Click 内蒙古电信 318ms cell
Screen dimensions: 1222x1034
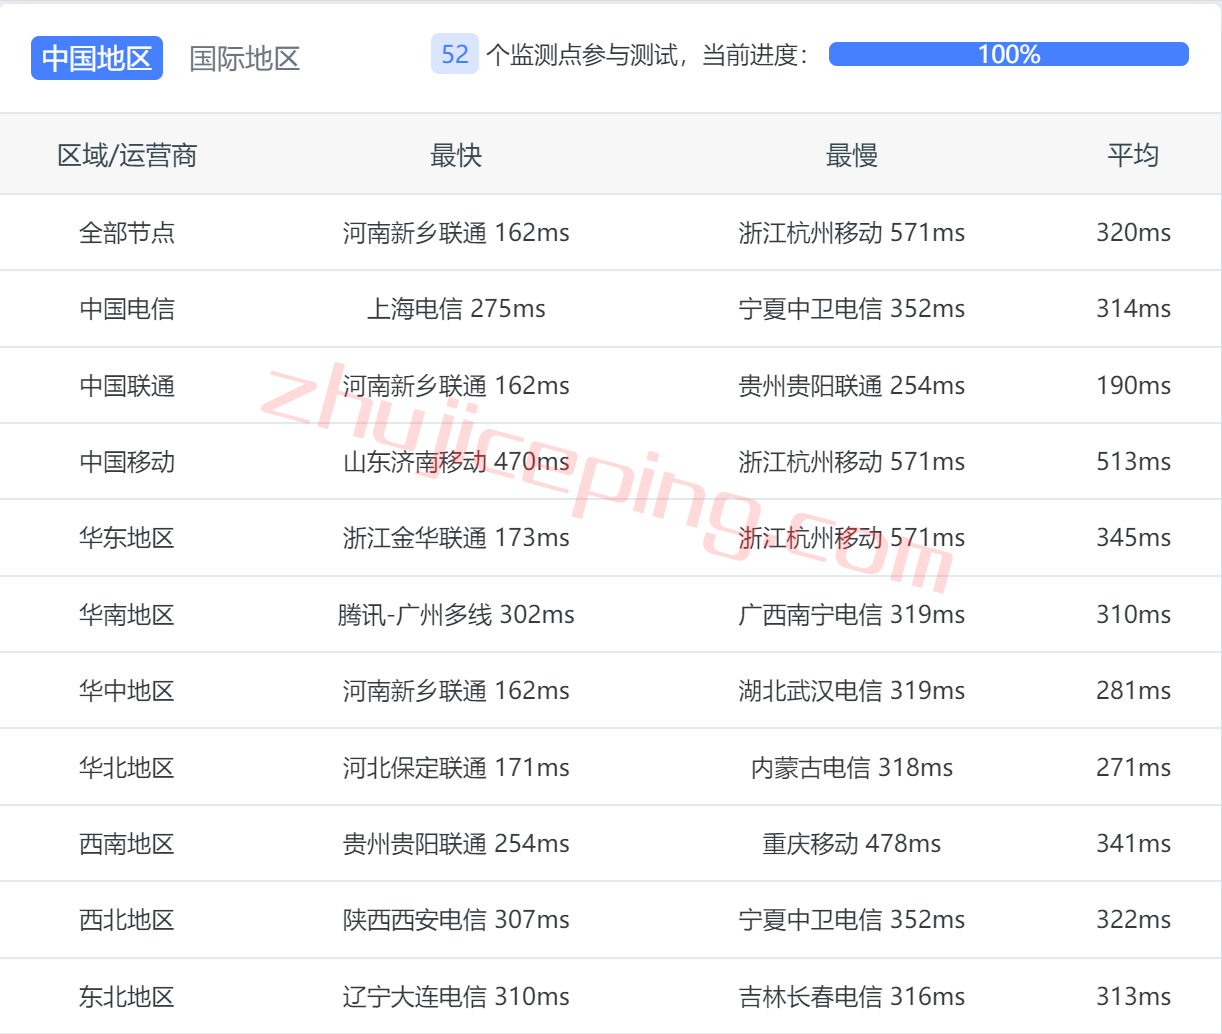[x=852, y=767]
